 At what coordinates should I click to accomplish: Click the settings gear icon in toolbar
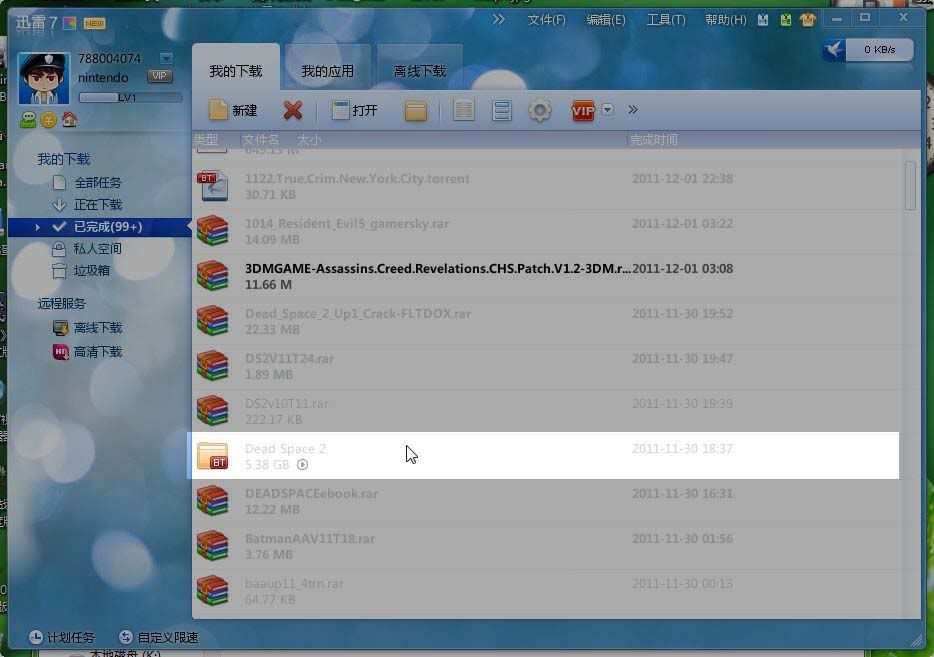(540, 110)
